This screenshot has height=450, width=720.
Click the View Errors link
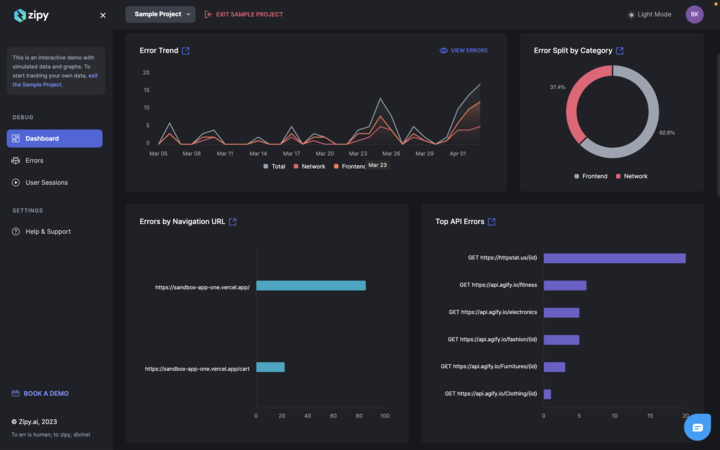[x=464, y=50]
